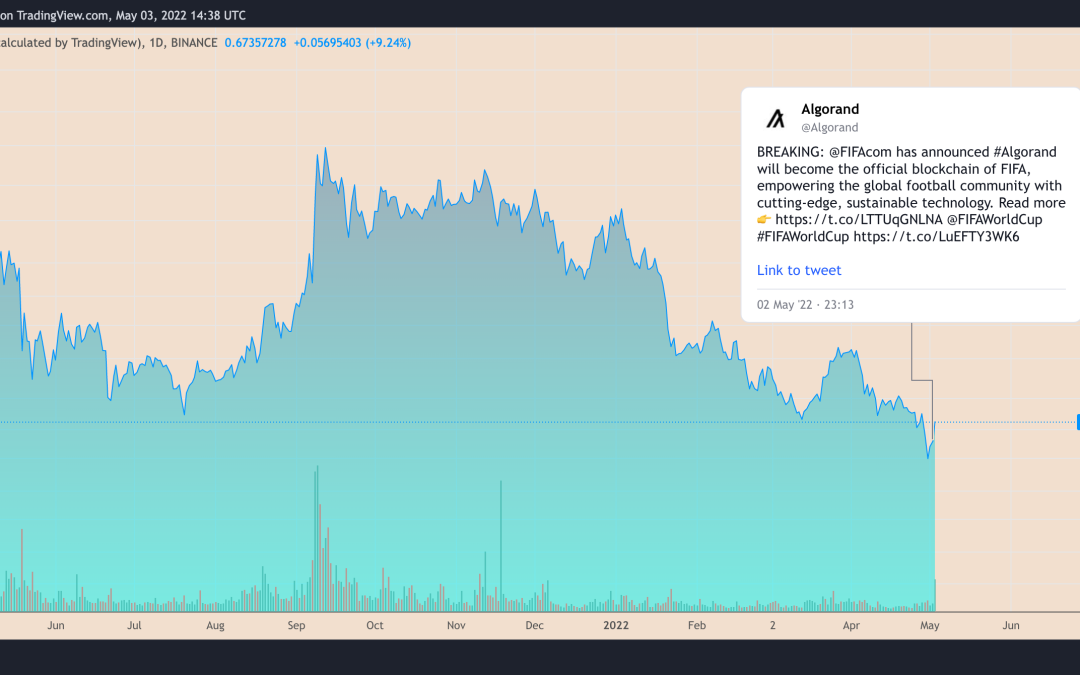Click the header date 'May 03, 2022 14:38 UTC'
1080x675 pixels.
[180, 15]
